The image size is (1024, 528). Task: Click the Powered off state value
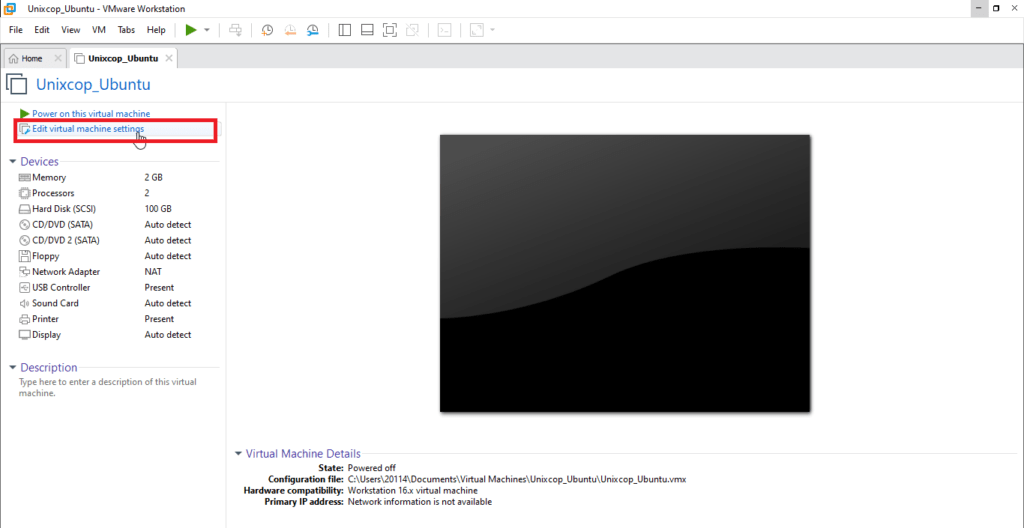pyautogui.click(x=372, y=468)
